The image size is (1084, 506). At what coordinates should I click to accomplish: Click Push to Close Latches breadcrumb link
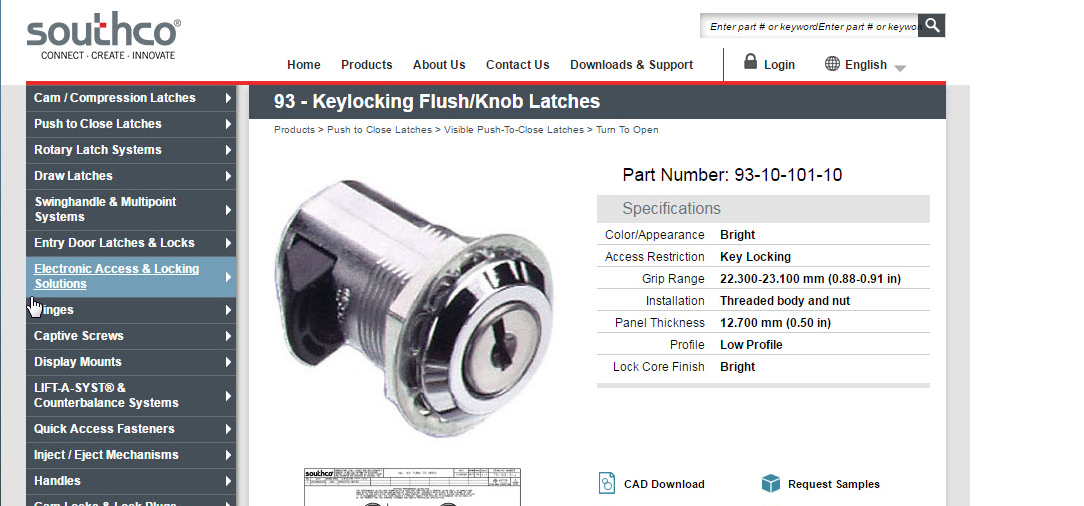[x=379, y=130]
